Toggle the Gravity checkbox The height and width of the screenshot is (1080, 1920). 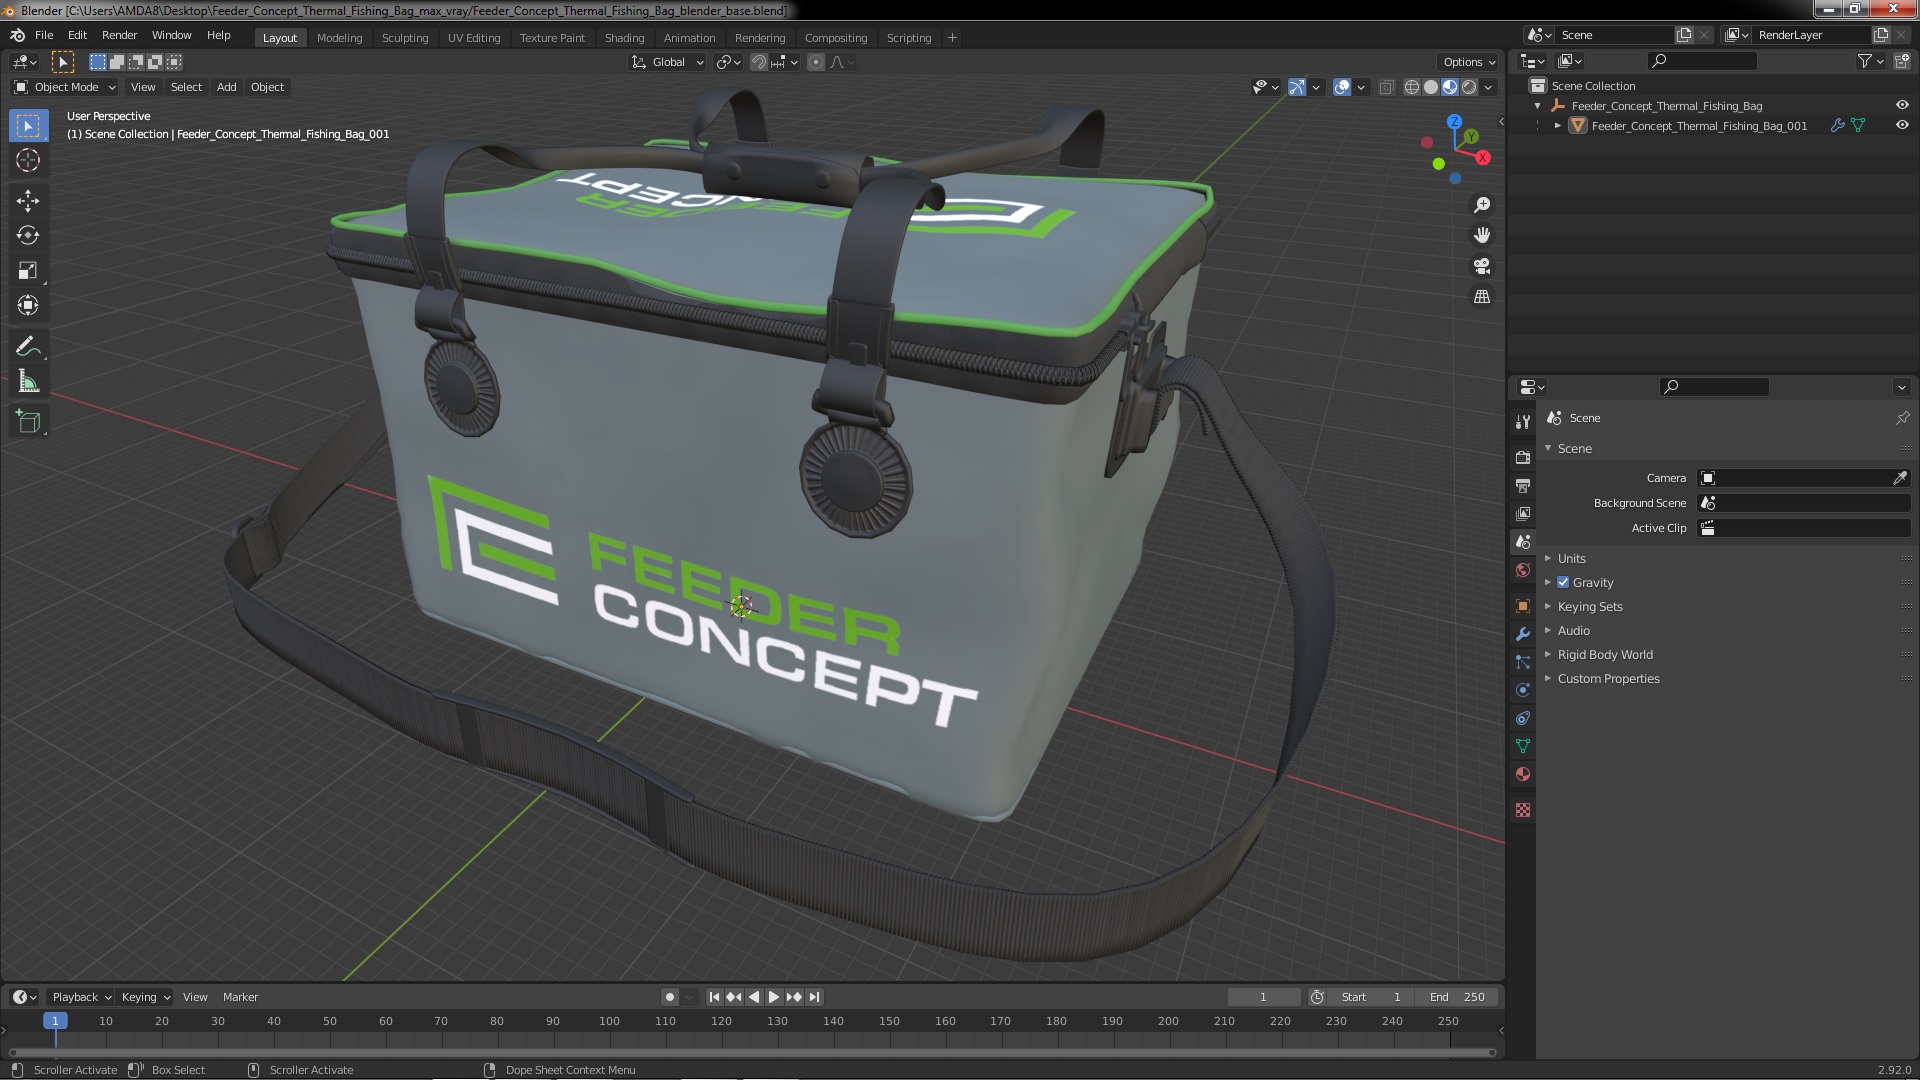[1563, 582]
